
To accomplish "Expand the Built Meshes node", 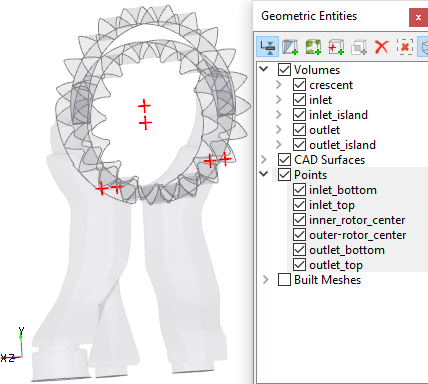I will (265, 280).
